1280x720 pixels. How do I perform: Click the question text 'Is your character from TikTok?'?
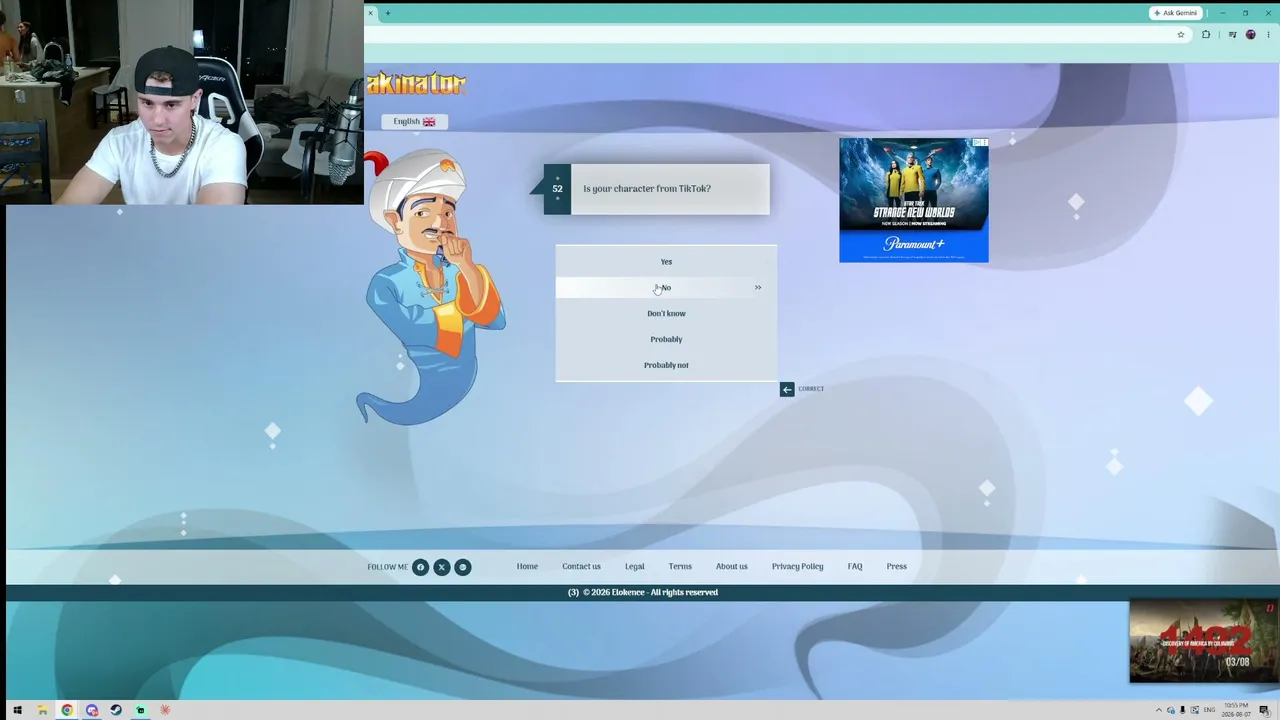(x=647, y=189)
